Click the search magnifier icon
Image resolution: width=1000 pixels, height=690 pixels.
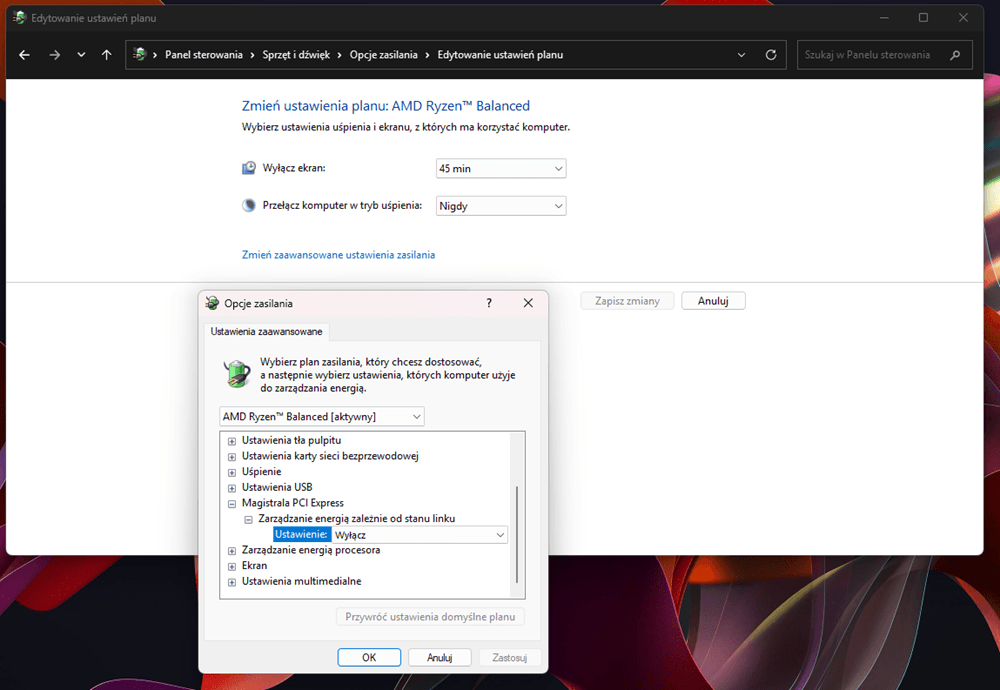click(955, 55)
